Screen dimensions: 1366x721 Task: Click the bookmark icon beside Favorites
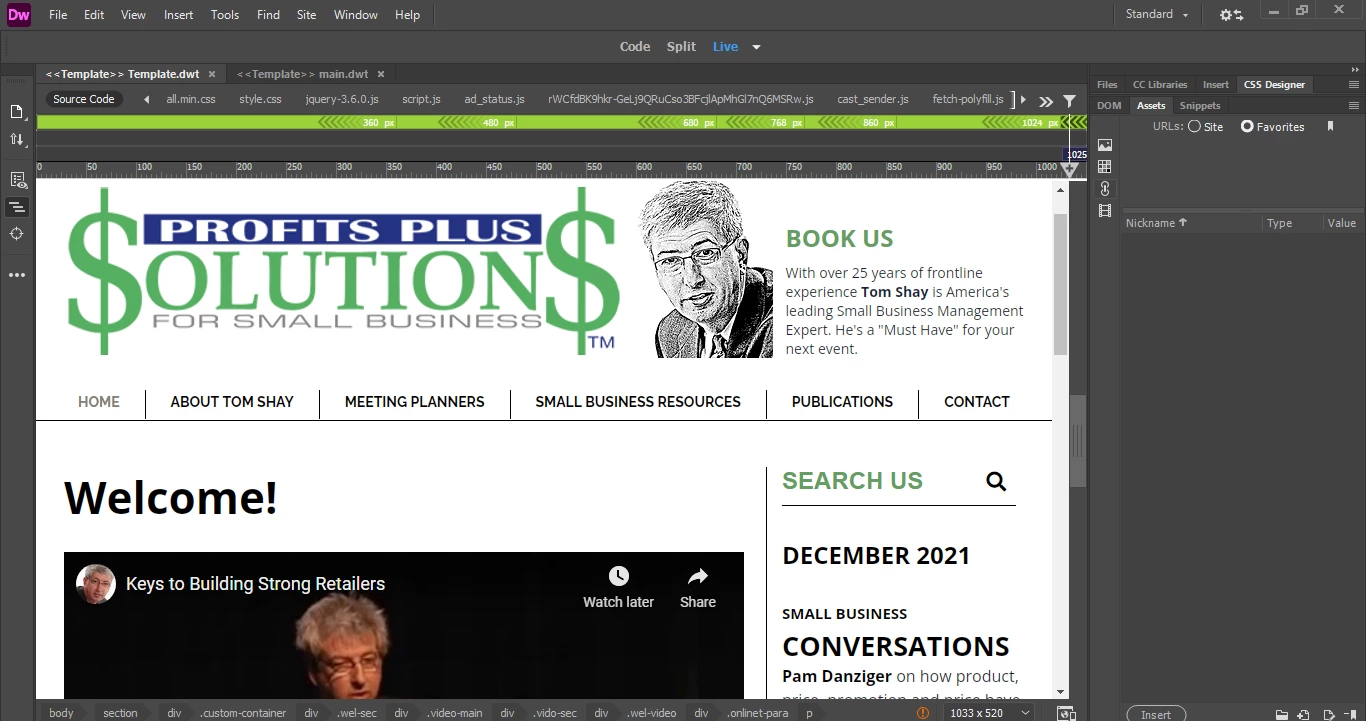coord(1330,127)
